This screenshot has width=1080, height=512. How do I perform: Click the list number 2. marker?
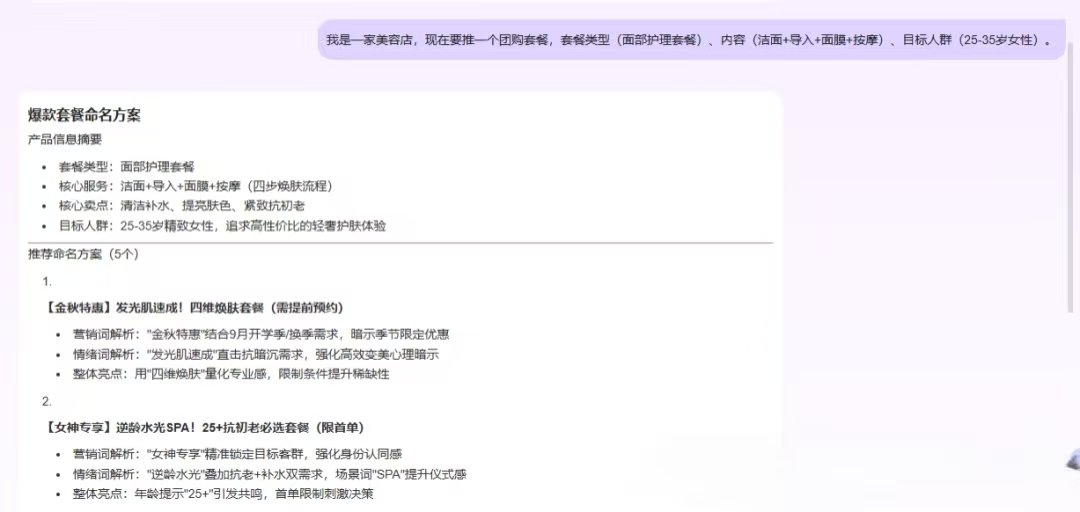(x=47, y=402)
